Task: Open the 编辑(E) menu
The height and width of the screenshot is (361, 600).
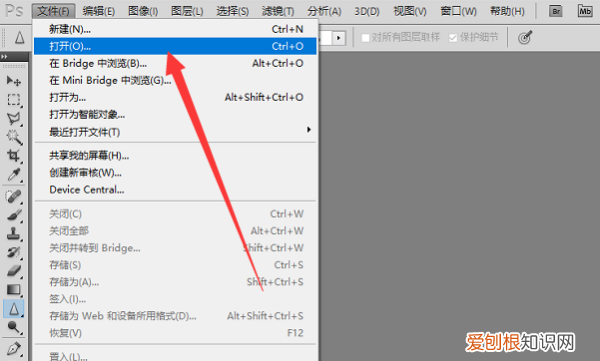Action: 99,11
